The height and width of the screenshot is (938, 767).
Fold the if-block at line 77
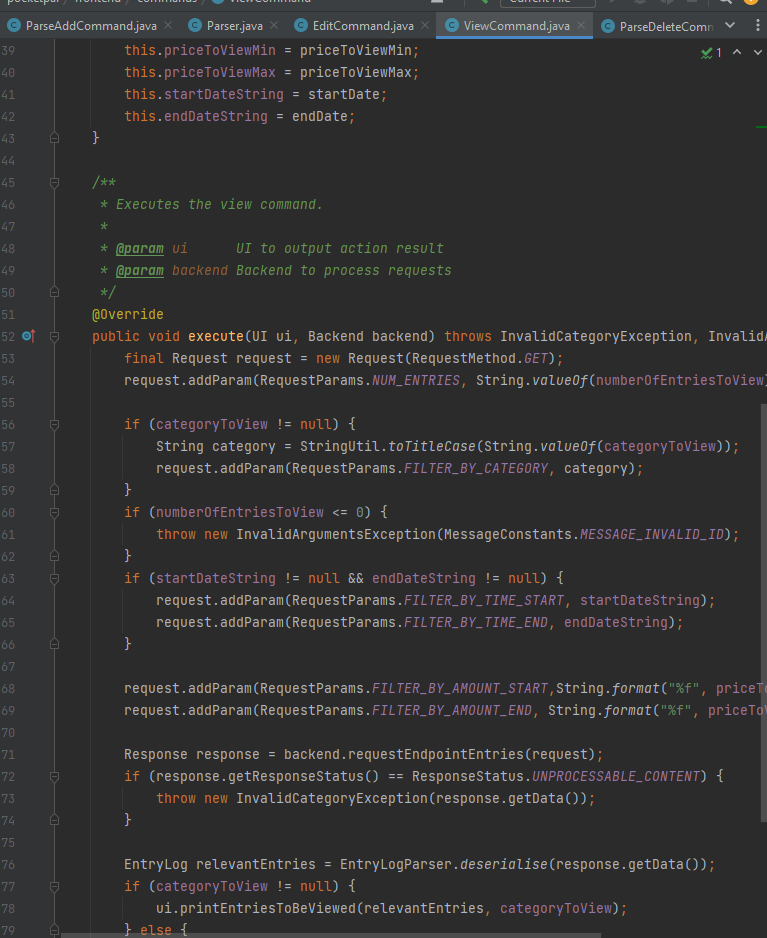(x=54, y=886)
